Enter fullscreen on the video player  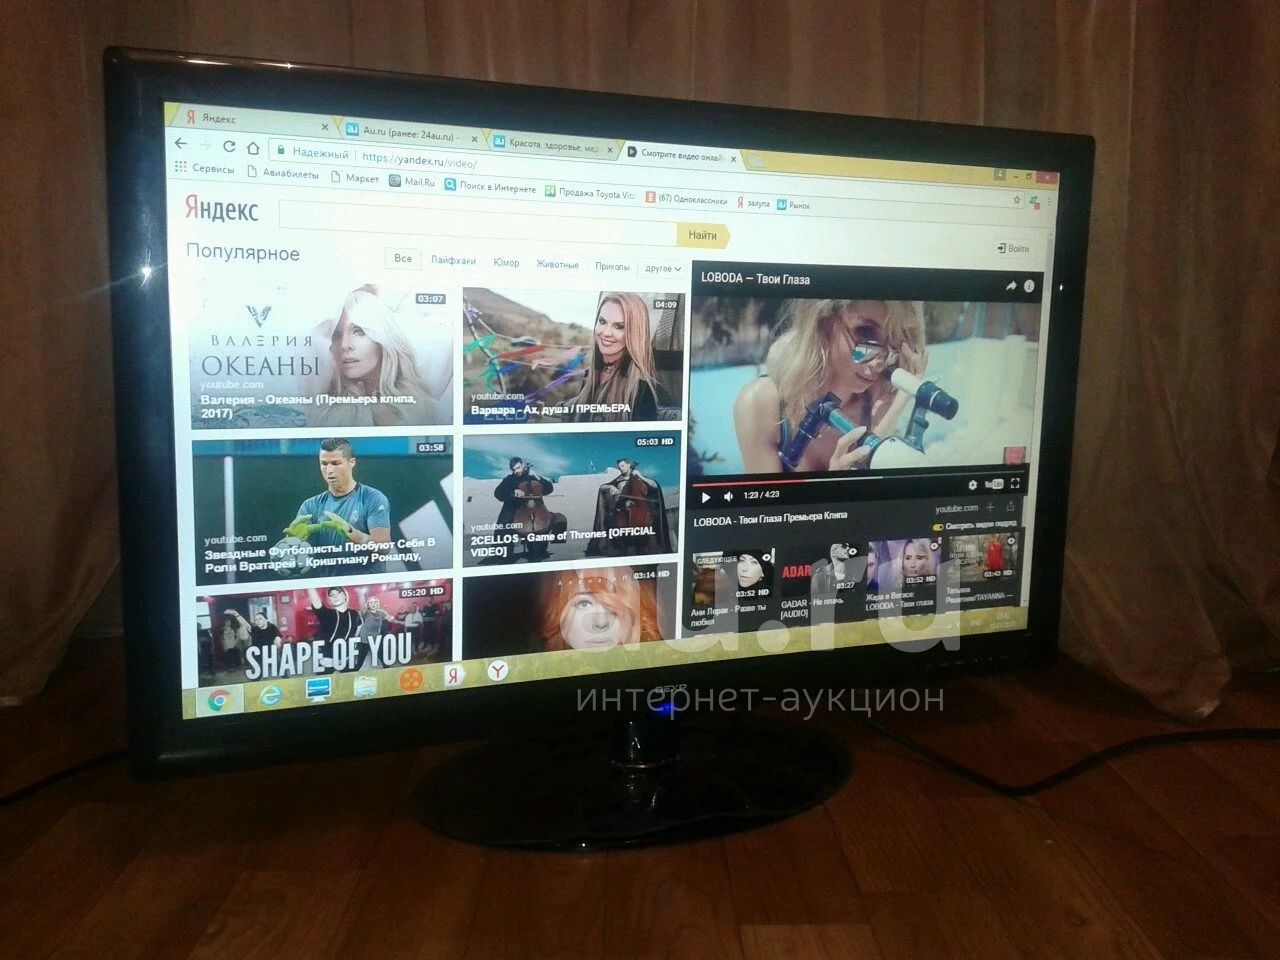[1016, 483]
